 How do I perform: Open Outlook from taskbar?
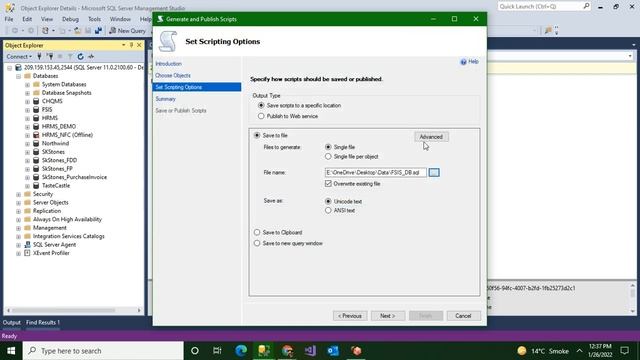[333, 351]
